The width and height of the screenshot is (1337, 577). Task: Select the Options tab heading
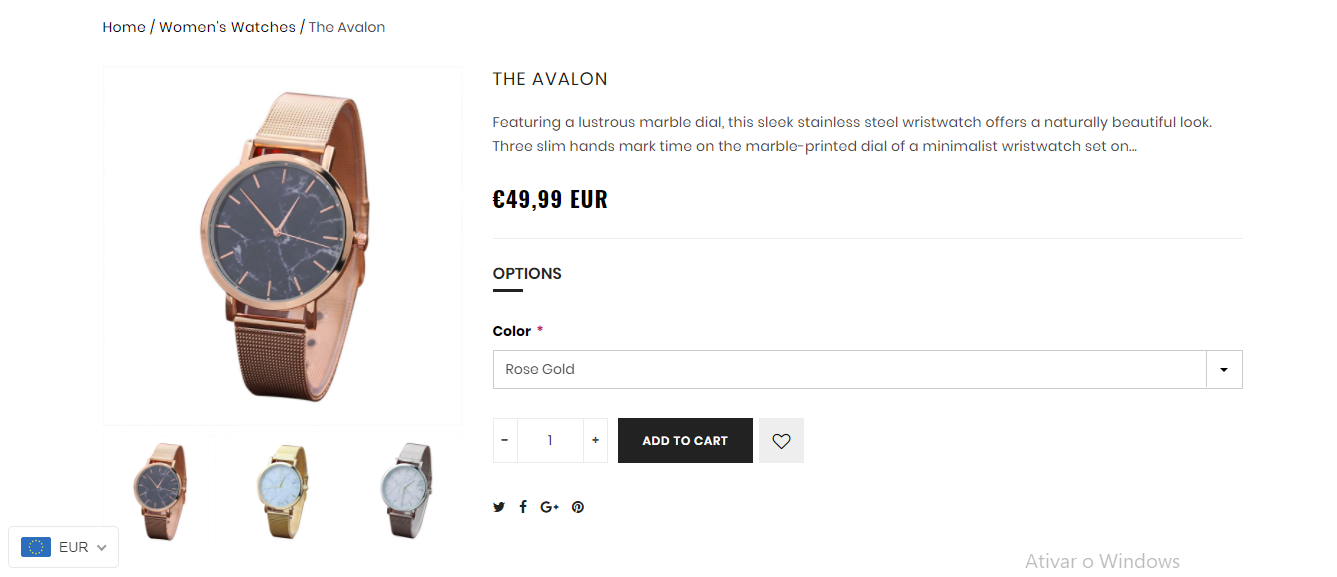coord(527,274)
